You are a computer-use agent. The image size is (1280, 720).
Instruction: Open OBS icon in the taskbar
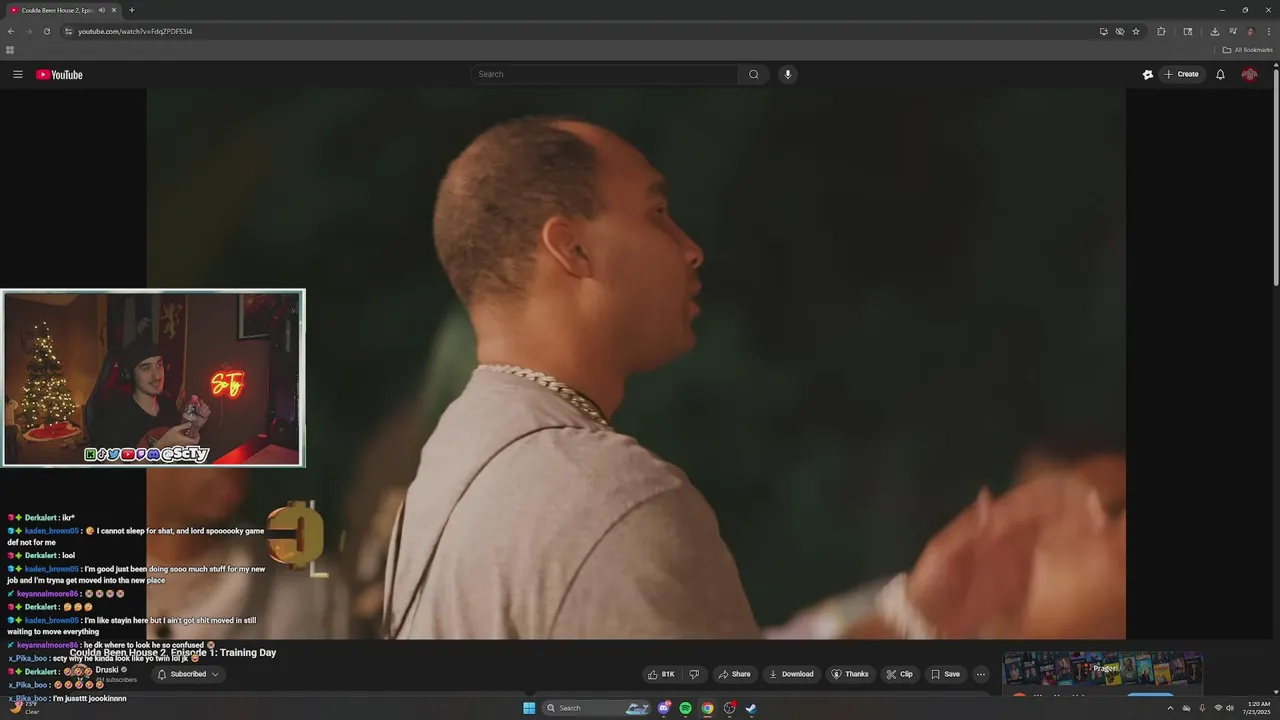(x=729, y=708)
